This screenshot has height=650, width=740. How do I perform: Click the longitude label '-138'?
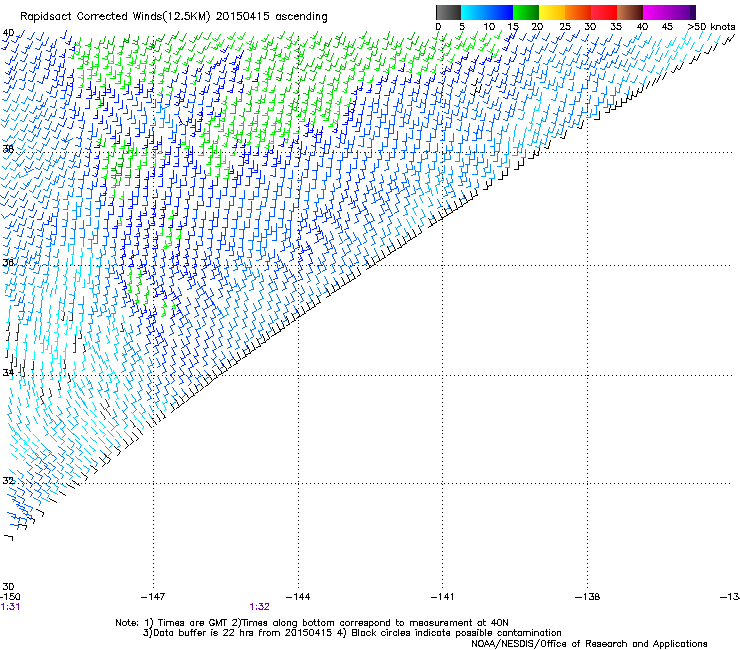pyautogui.click(x=588, y=597)
